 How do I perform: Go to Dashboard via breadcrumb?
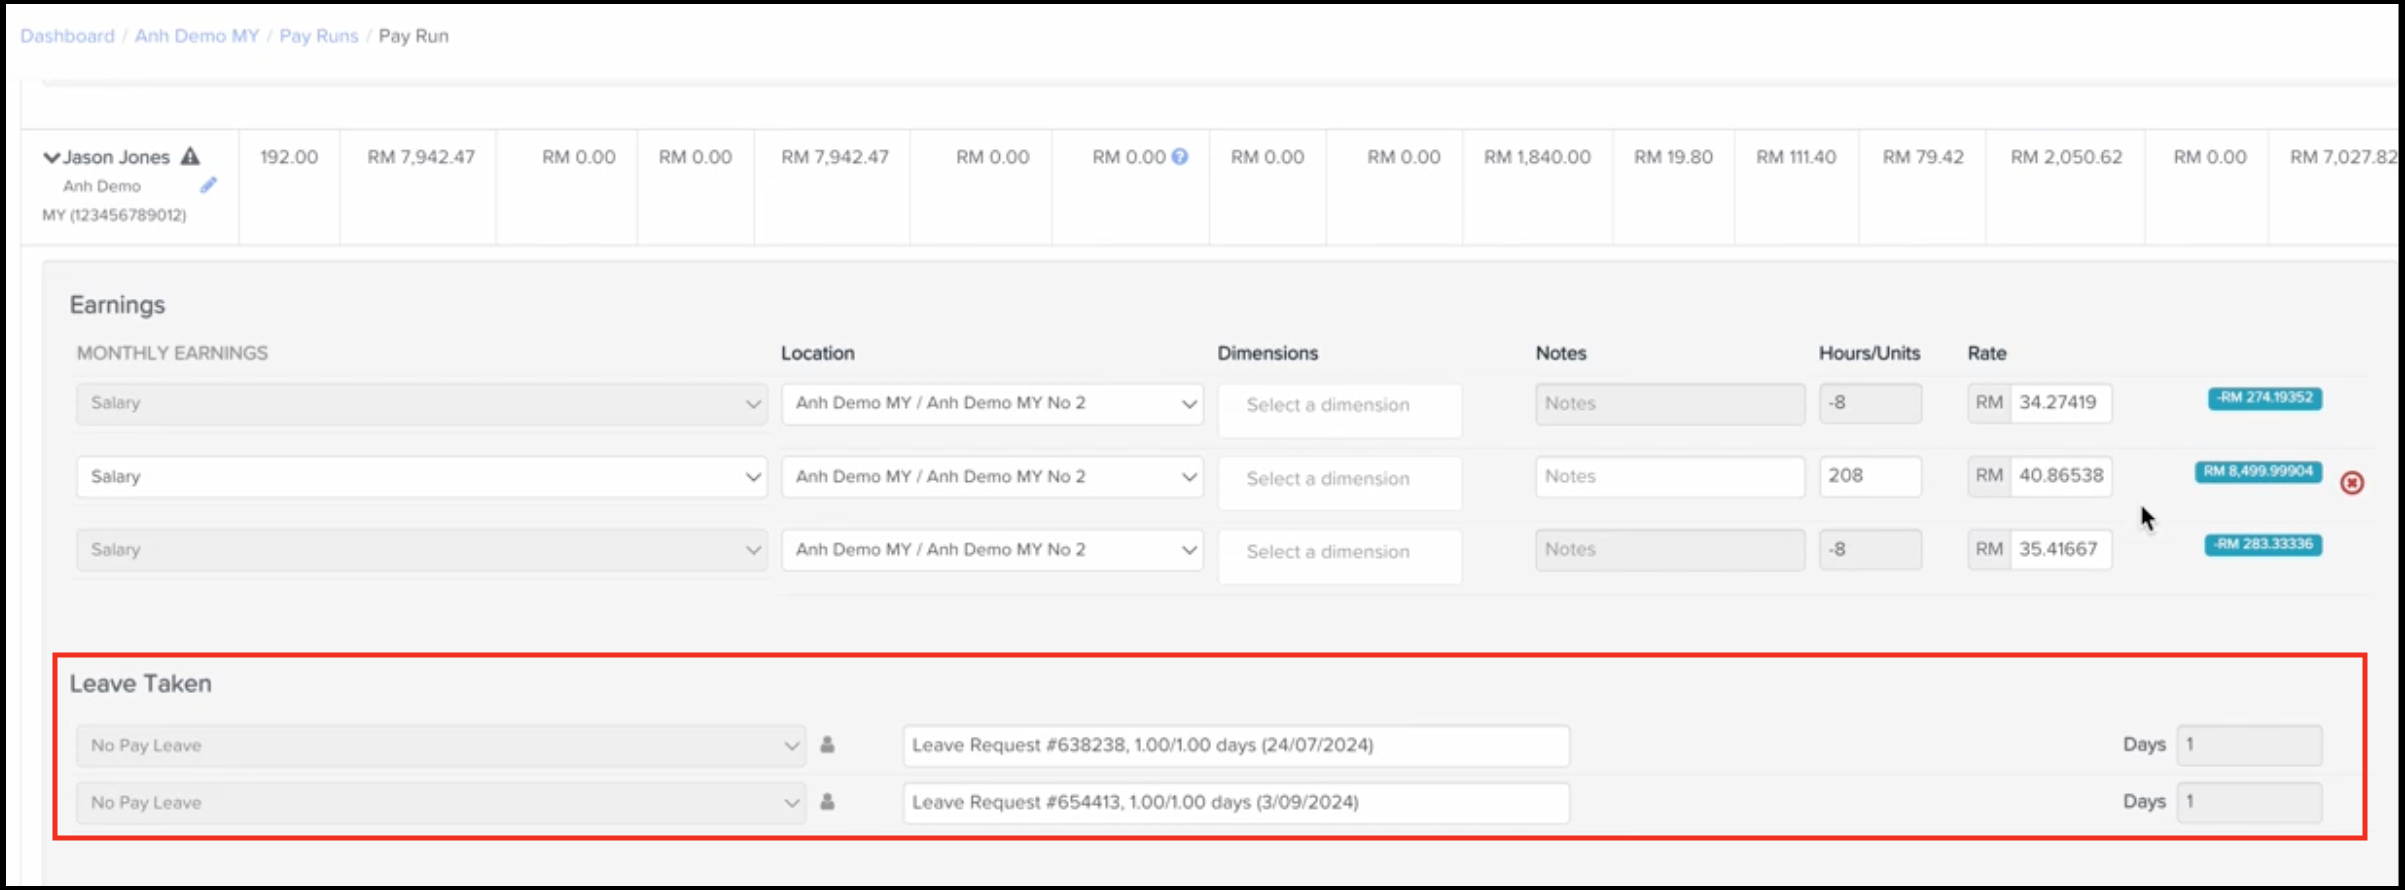pos(67,36)
